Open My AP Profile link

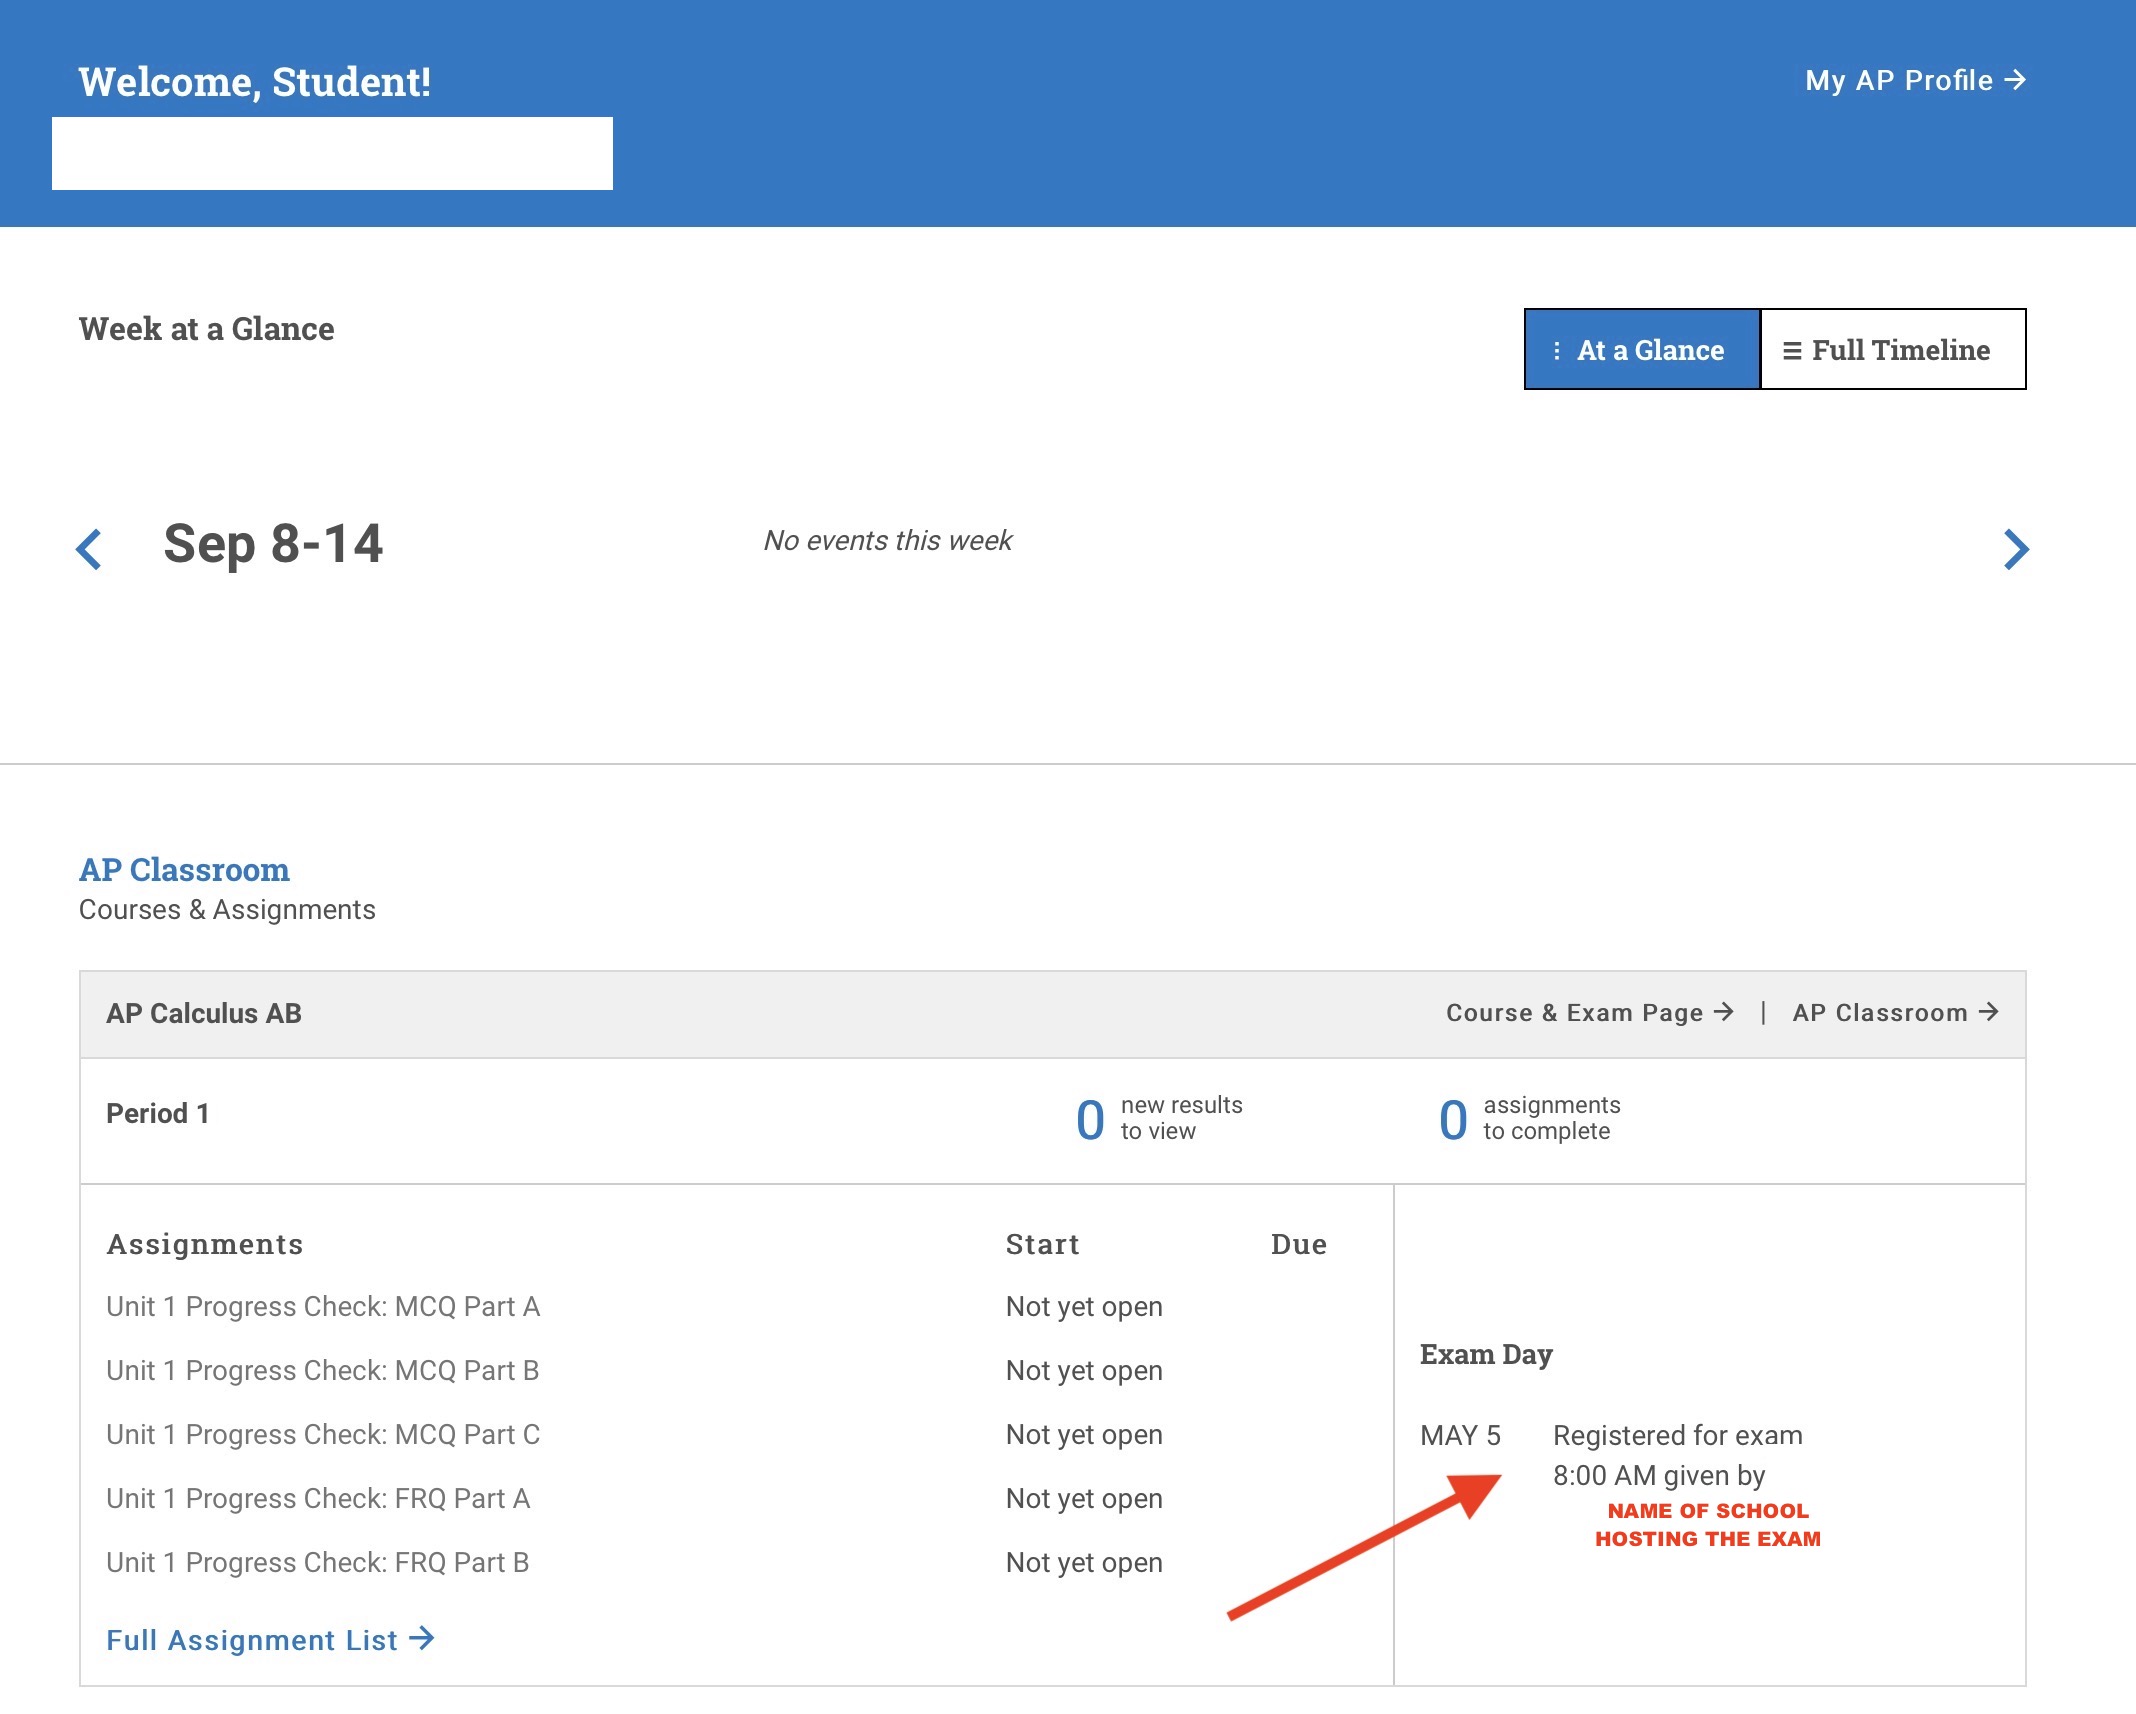coord(1915,80)
